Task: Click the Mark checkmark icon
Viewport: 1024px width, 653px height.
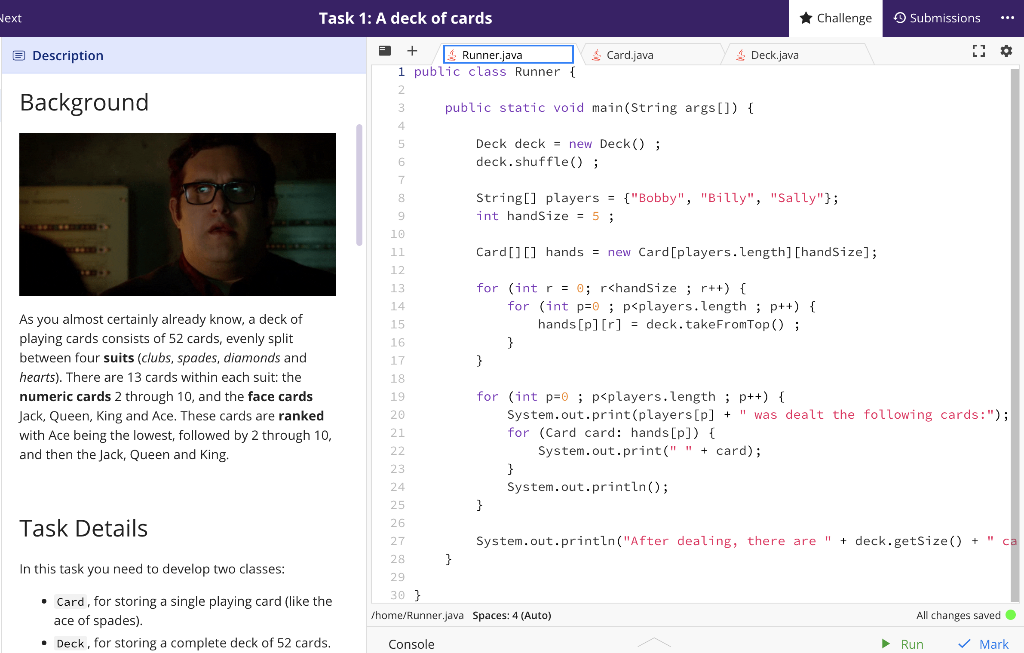Action: (x=962, y=644)
